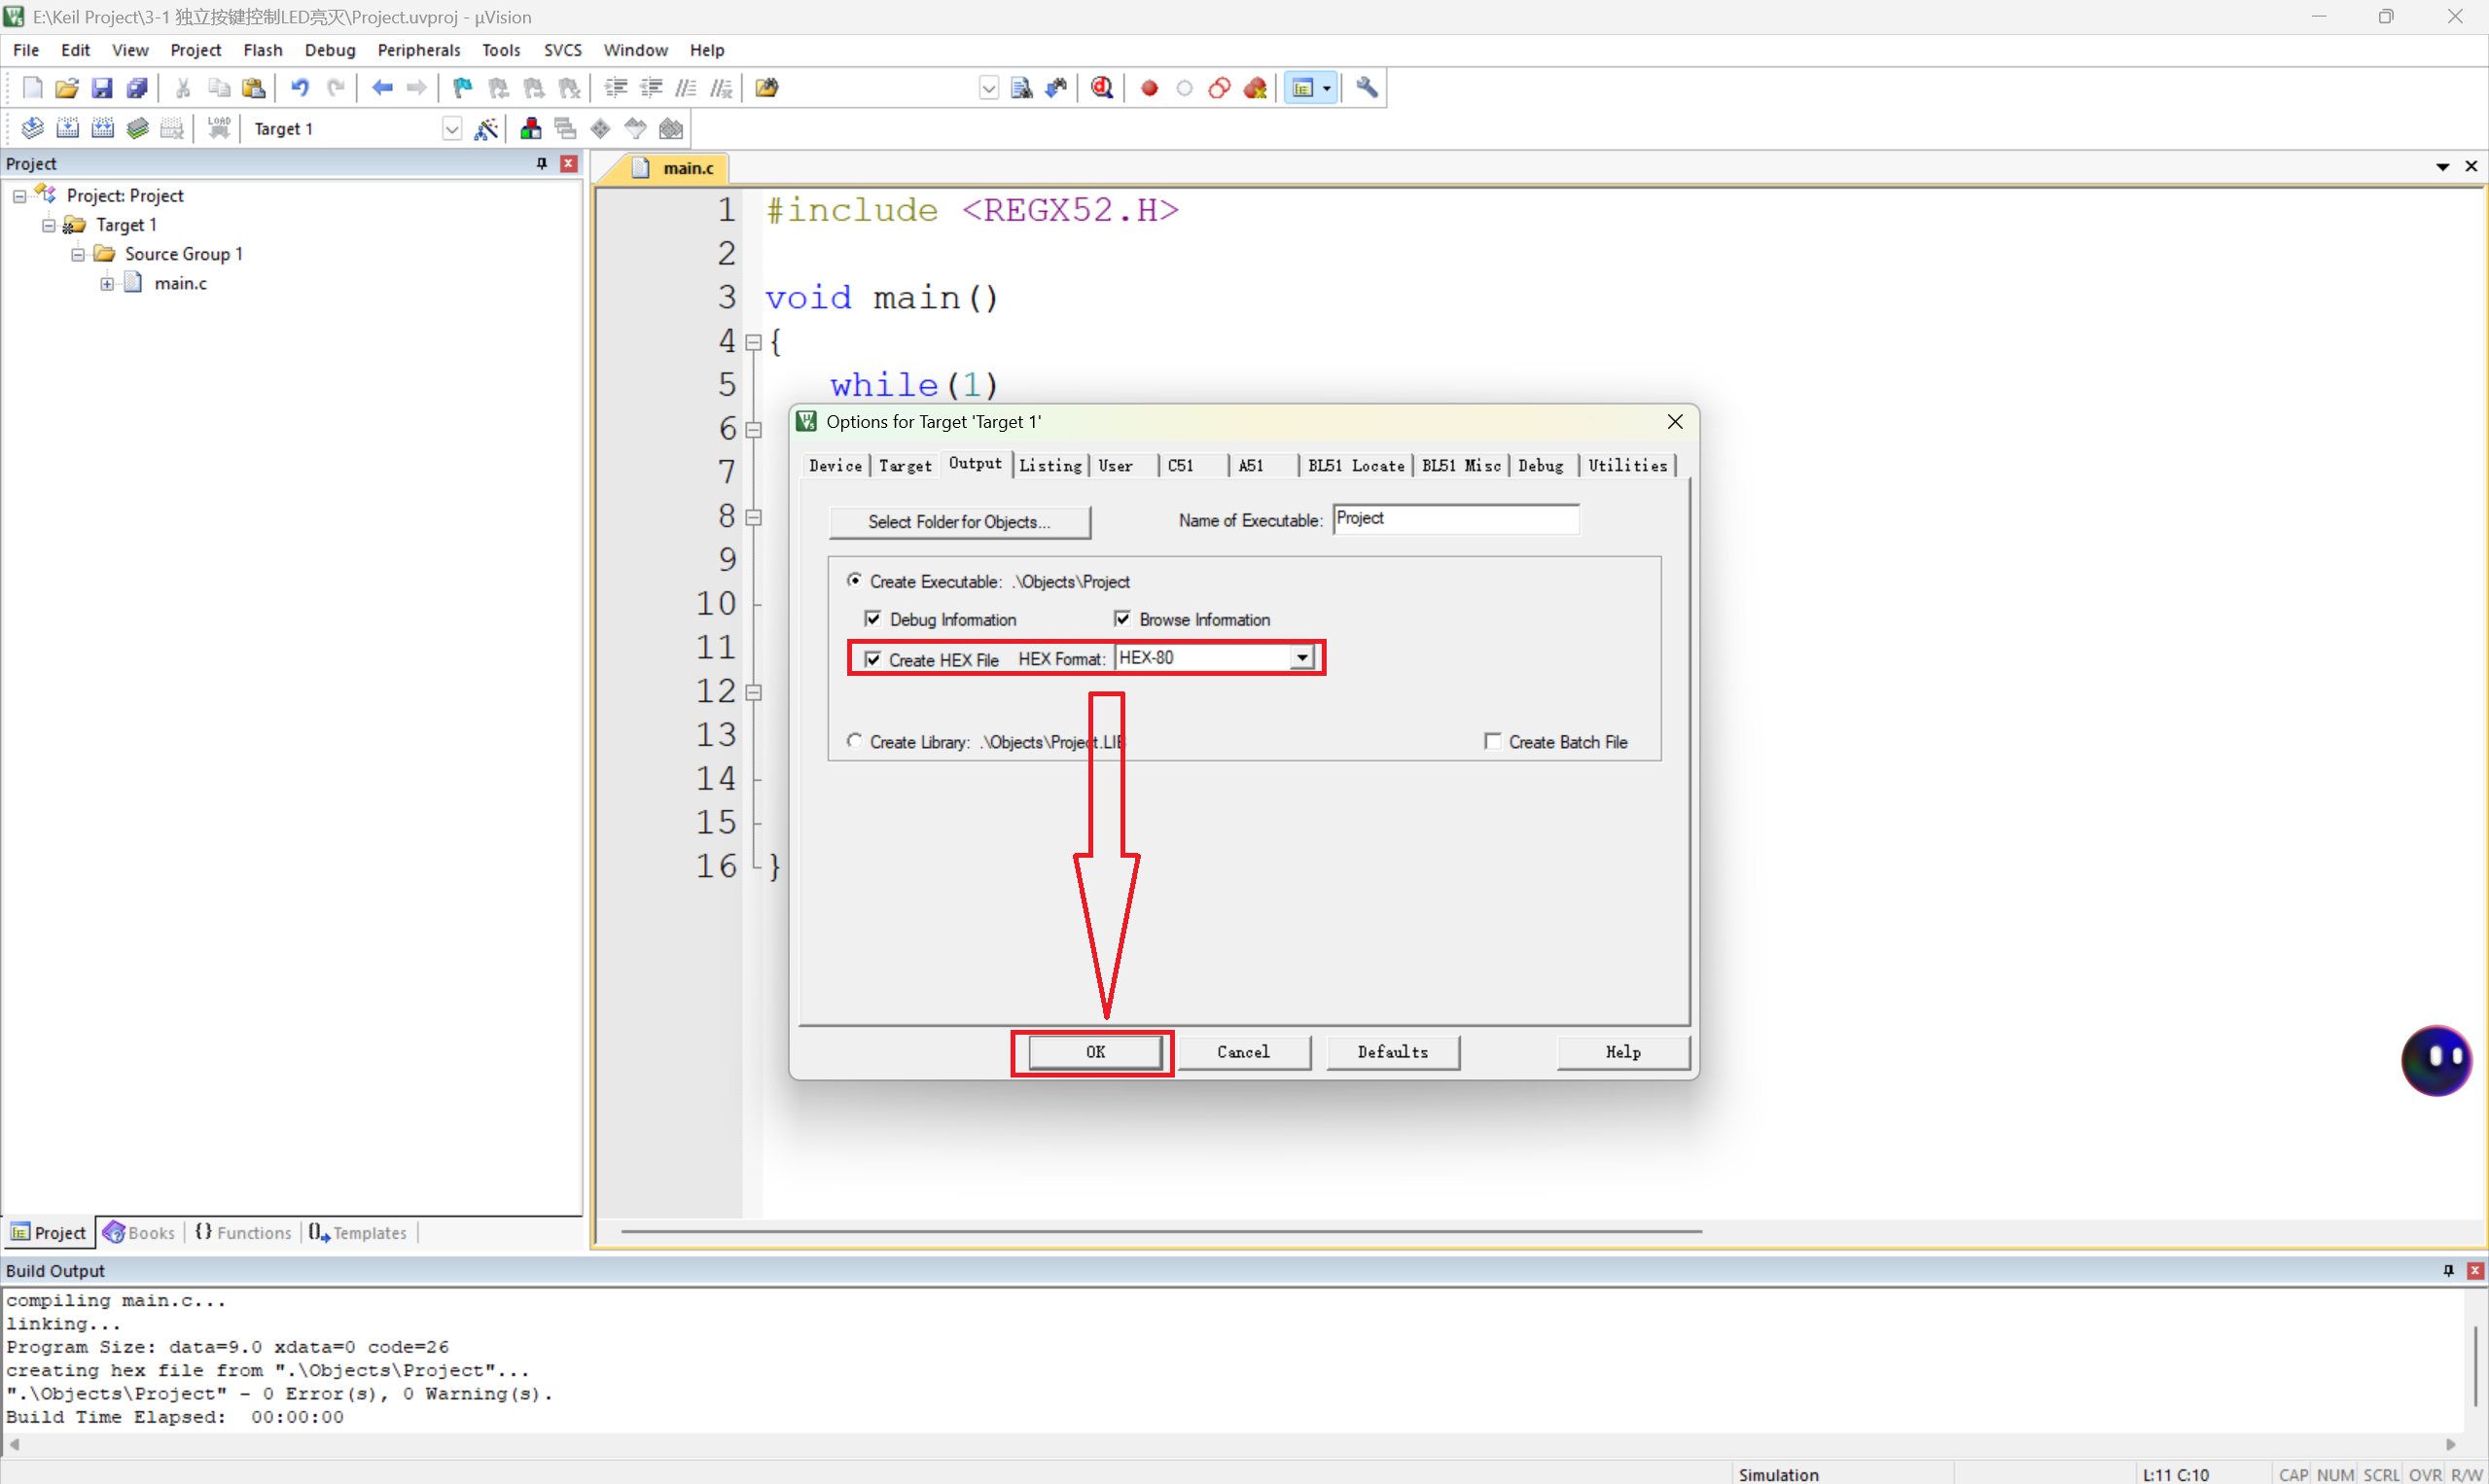The width and height of the screenshot is (2489, 1484).
Task: Click the Save All toolbar icon
Action: pyautogui.click(x=137, y=88)
